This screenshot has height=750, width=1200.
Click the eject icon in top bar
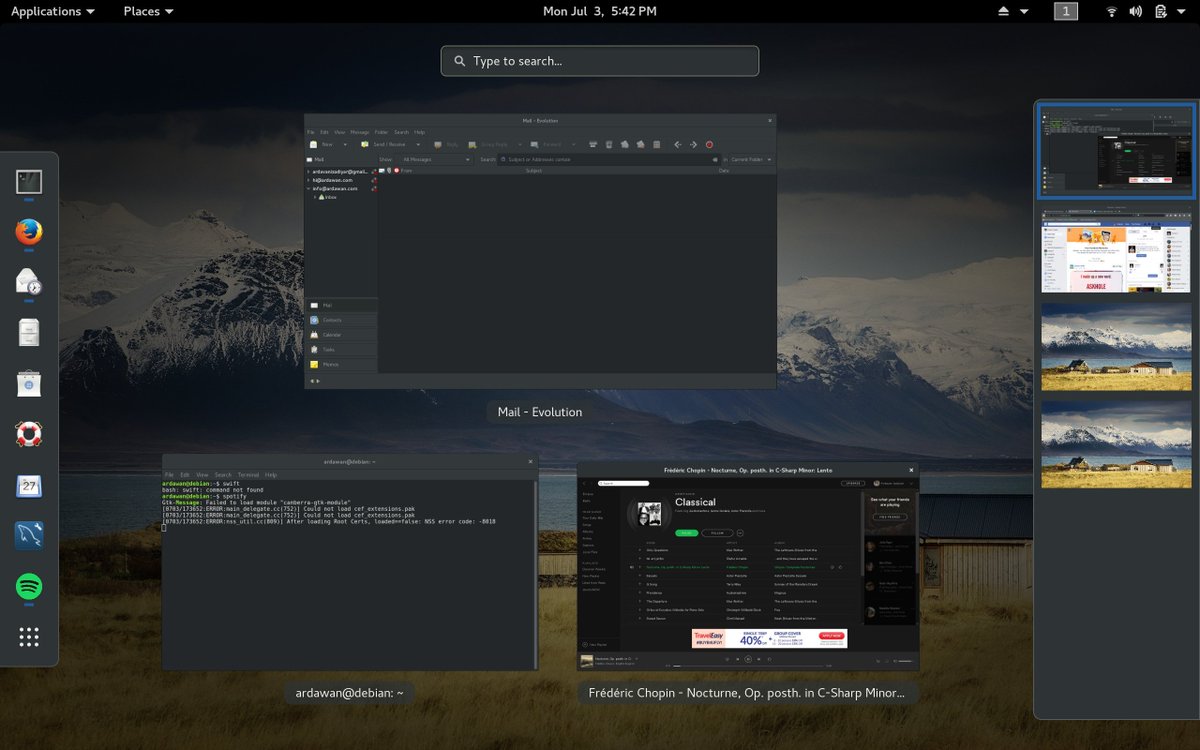(1004, 11)
